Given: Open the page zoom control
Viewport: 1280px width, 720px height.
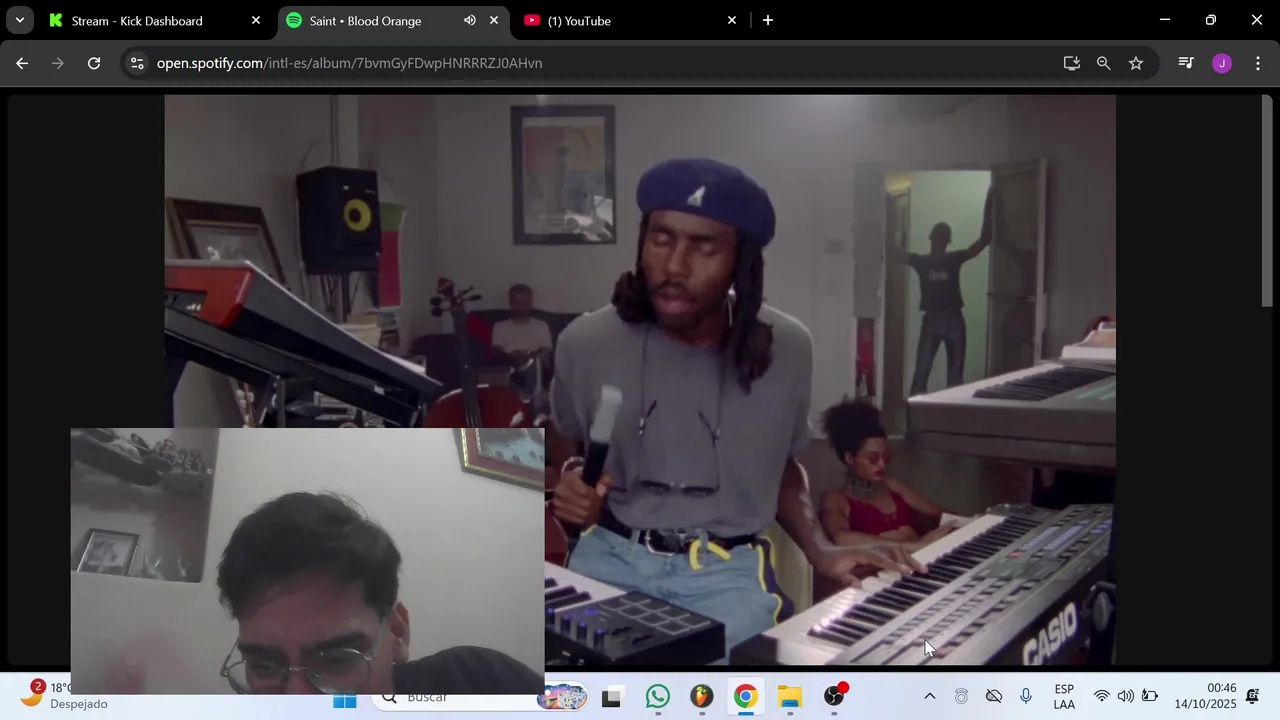Looking at the screenshot, I should tap(1104, 63).
